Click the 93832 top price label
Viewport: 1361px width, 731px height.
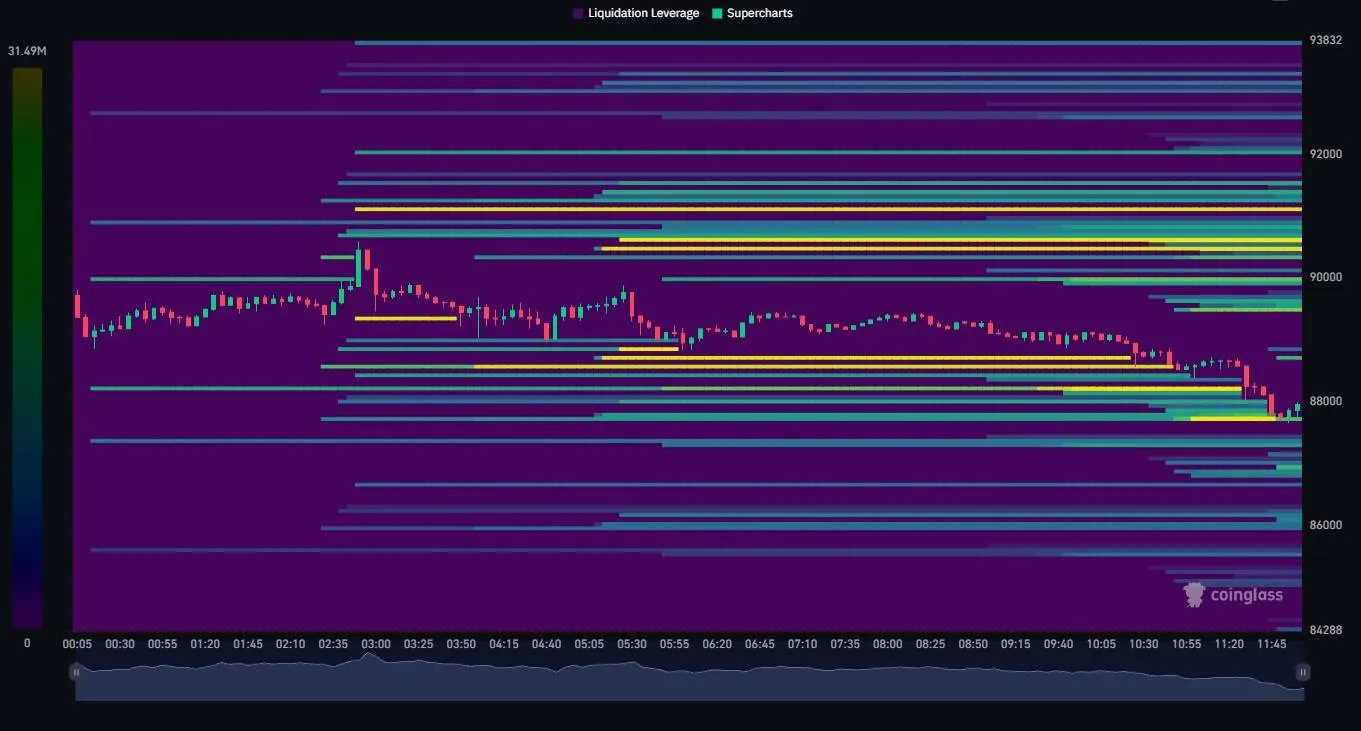pyautogui.click(x=1326, y=40)
